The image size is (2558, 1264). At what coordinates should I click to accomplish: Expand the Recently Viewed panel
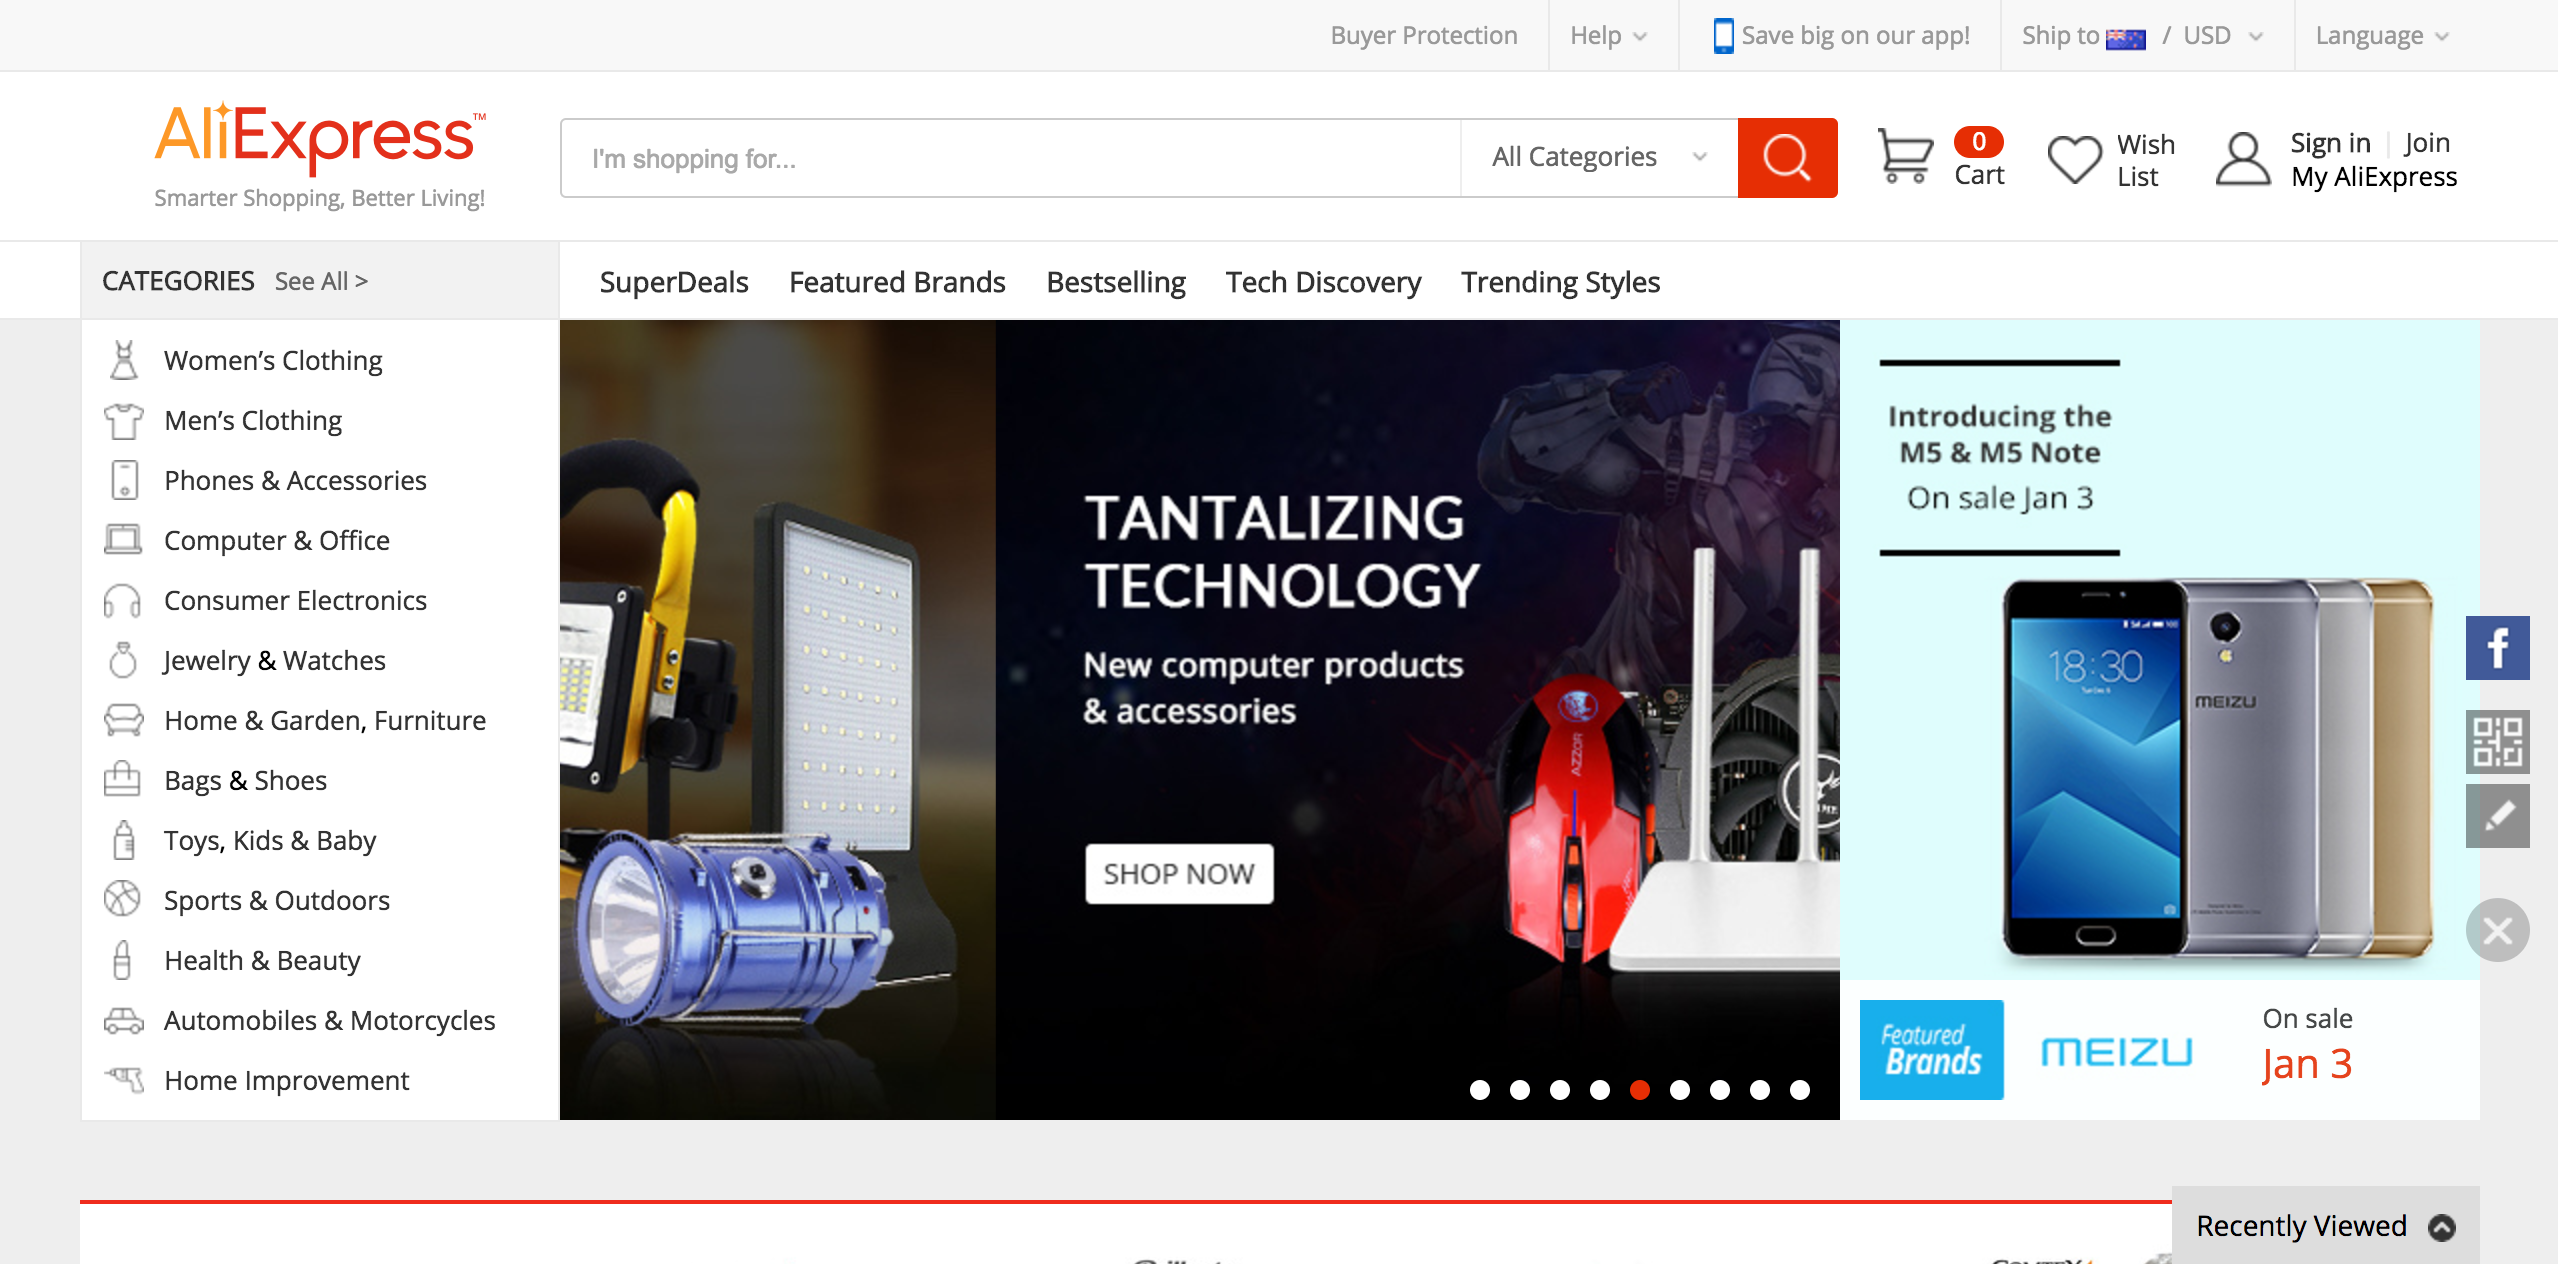(x=2325, y=1226)
